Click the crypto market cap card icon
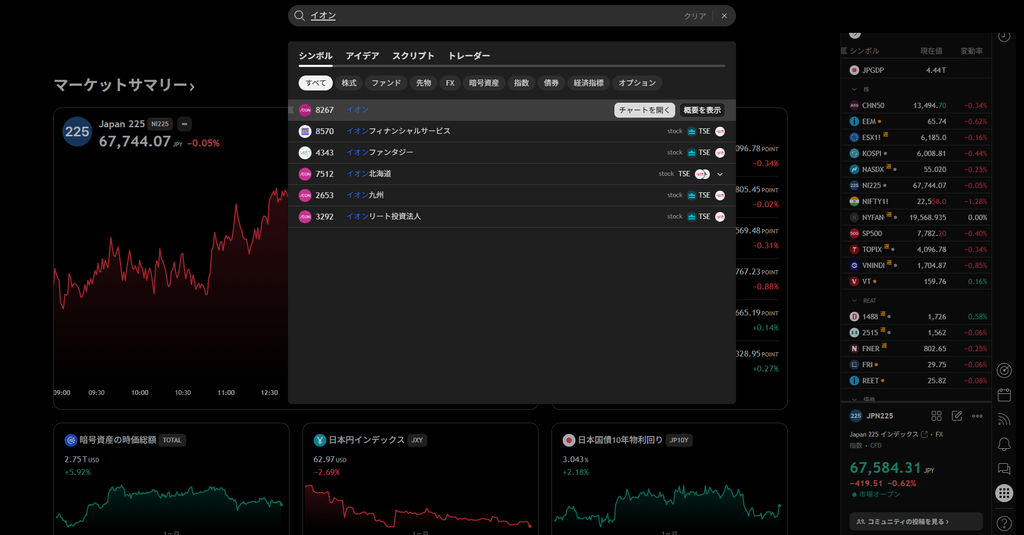The image size is (1024, 535). tap(71, 440)
